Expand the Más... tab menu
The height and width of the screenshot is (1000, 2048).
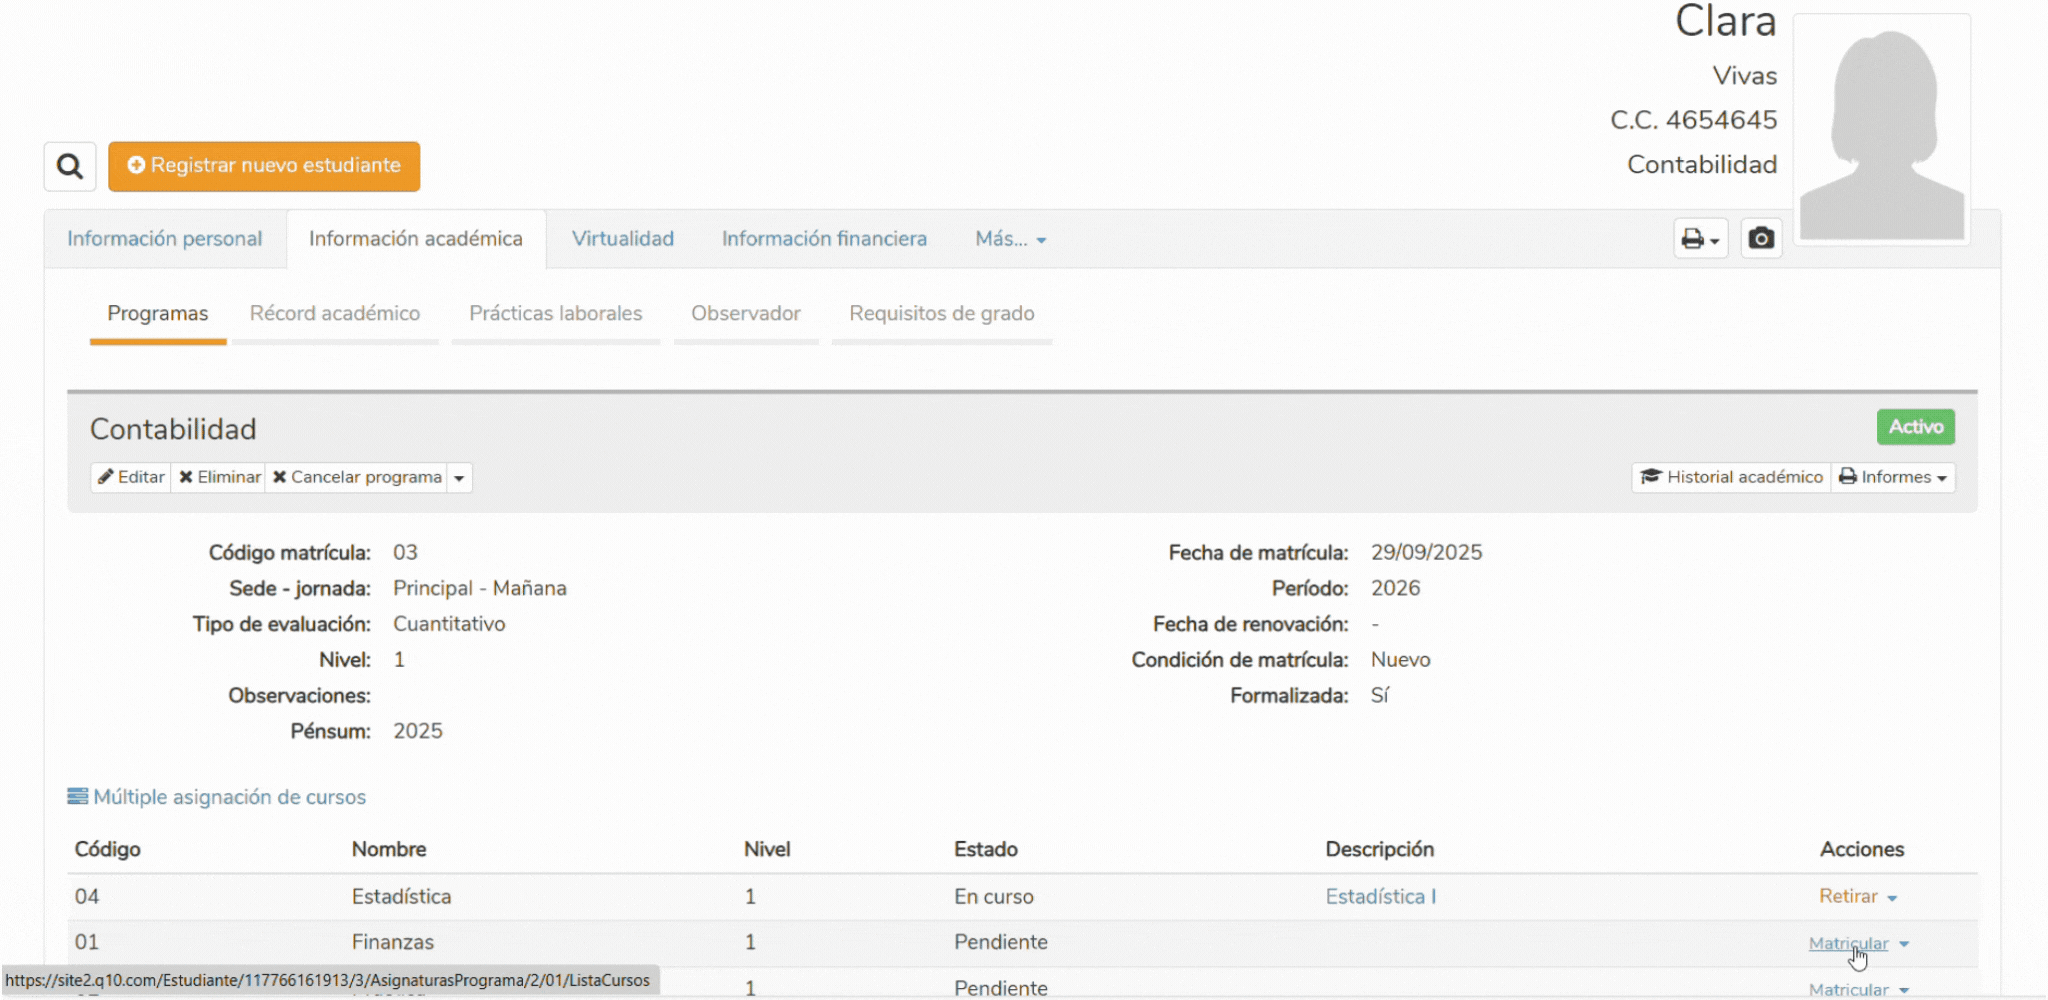[1010, 239]
